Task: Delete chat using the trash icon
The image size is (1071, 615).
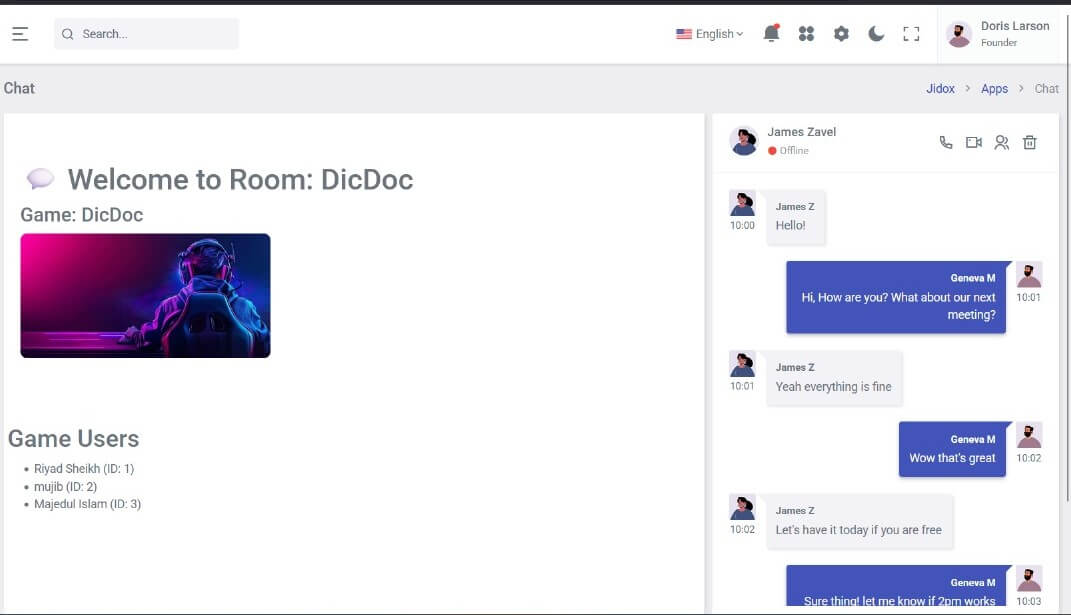Action: click(x=1029, y=143)
